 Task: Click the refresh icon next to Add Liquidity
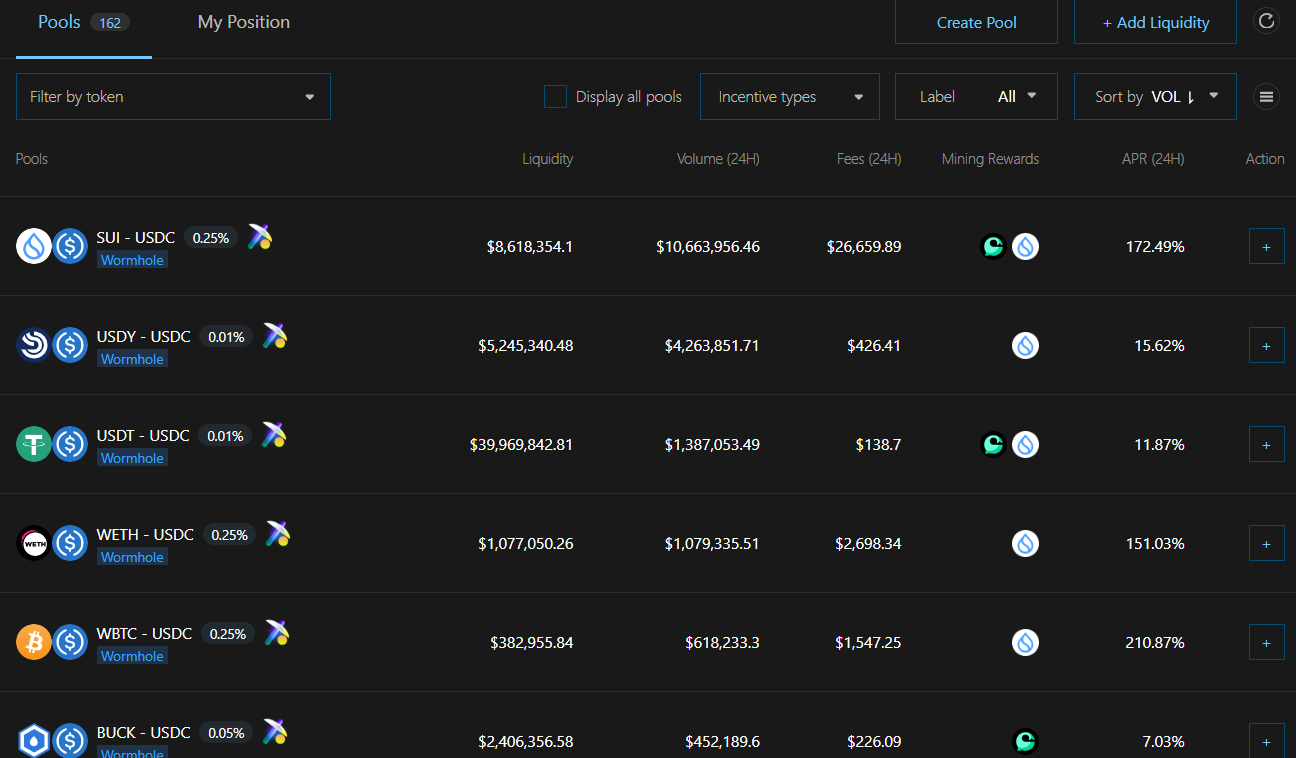click(x=1266, y=21)
